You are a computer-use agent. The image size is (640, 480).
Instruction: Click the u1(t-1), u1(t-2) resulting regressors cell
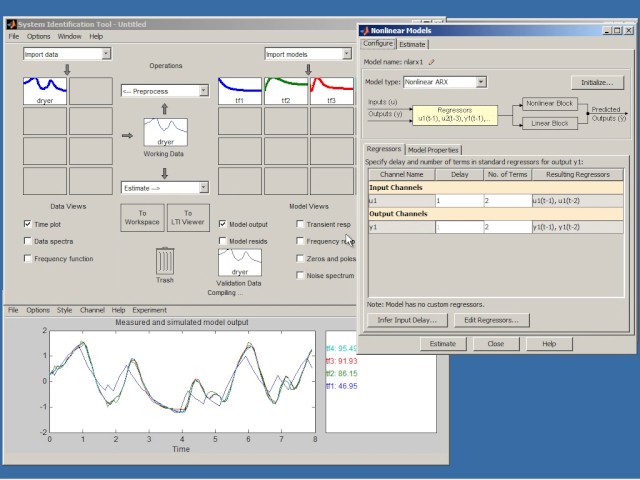[578, 201]
